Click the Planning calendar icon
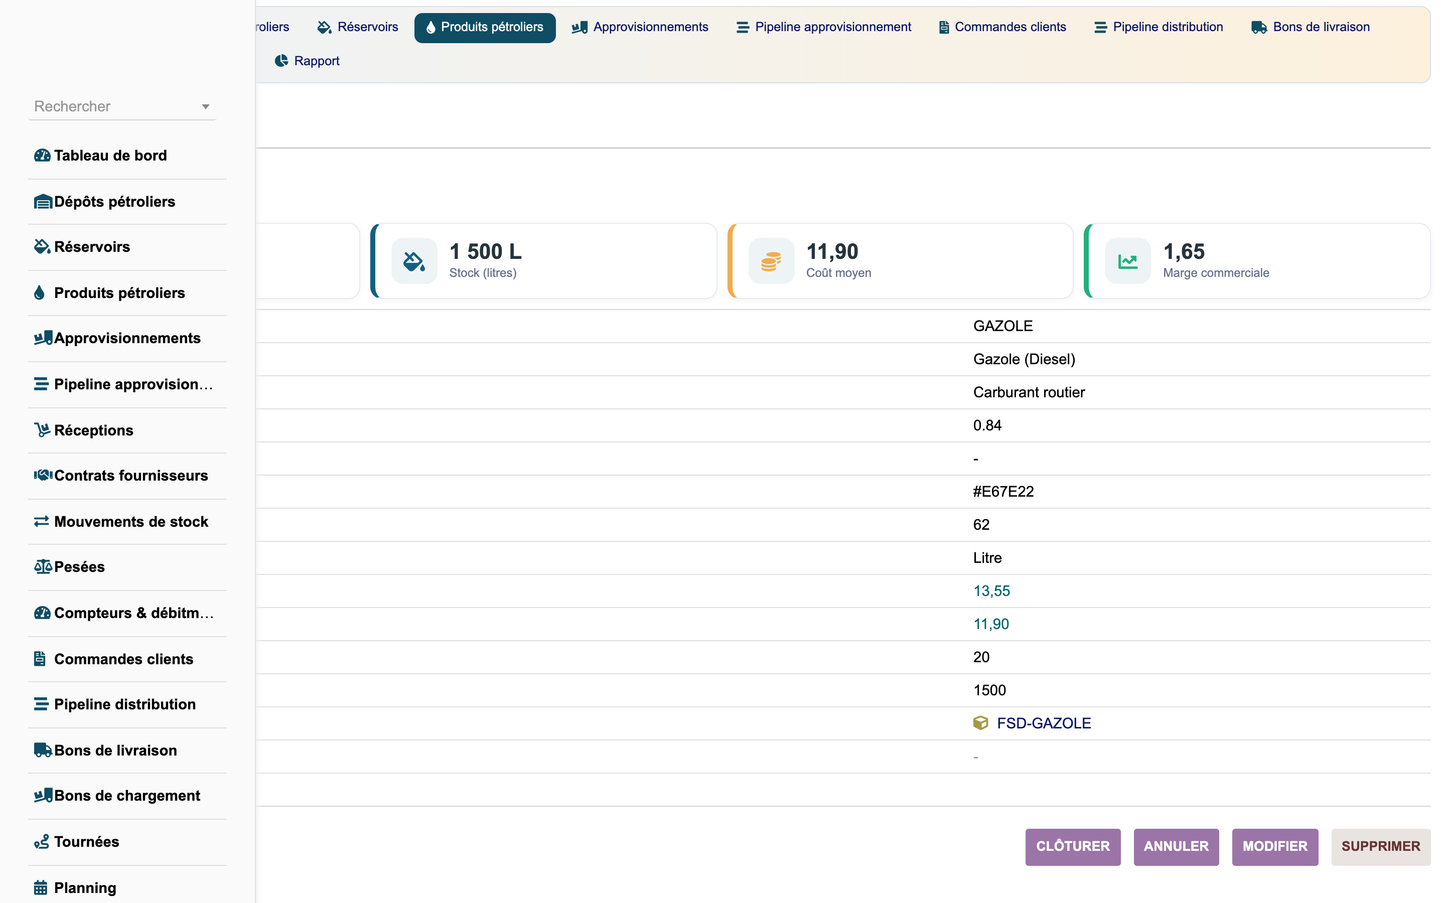 40,888
